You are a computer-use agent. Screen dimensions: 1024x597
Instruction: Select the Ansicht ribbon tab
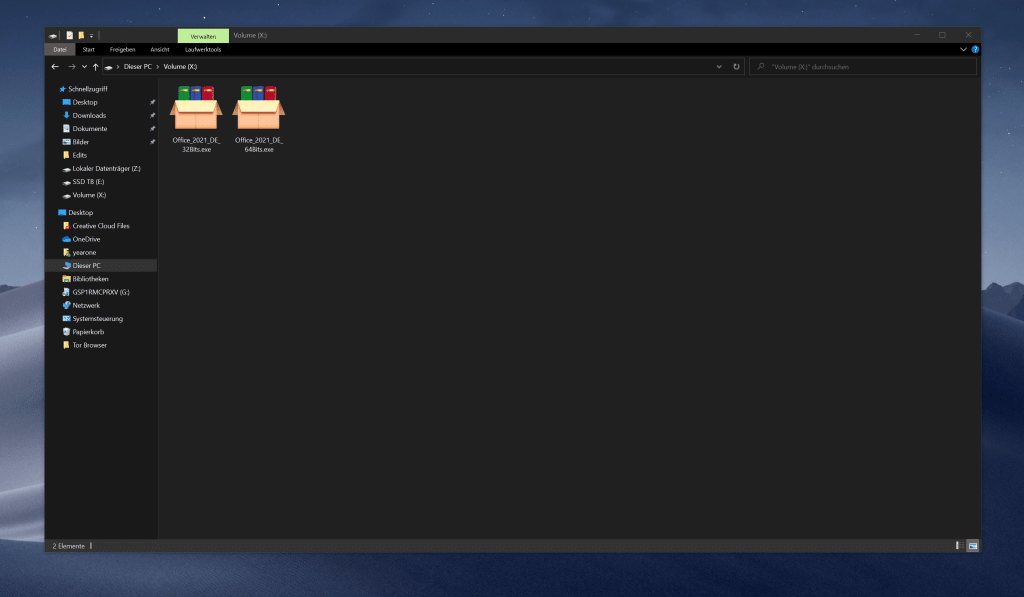coord(160,50)
